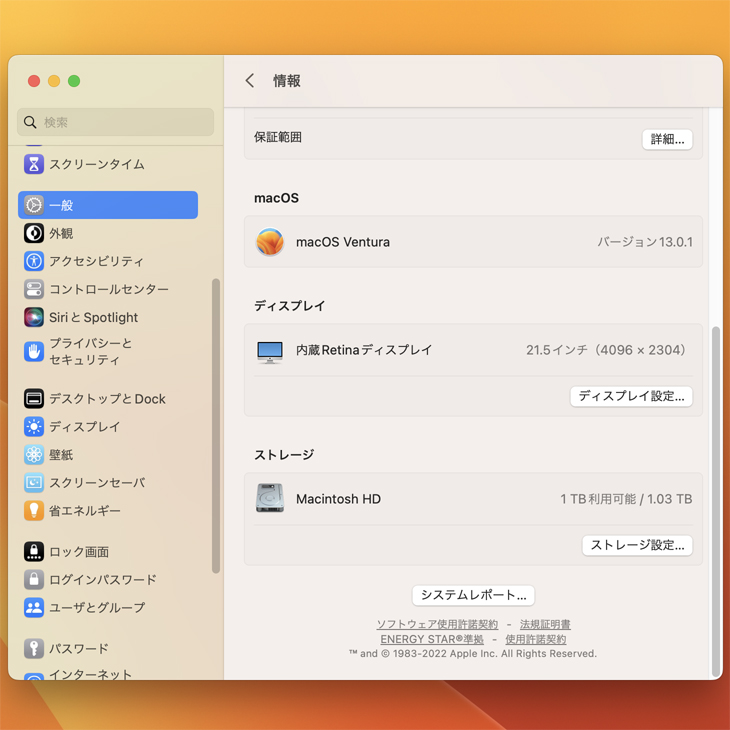This screenshot has width=730, height=730.
Task: Click 保証範囲 label
Action: pyautogui.click(x=278, y=137)
